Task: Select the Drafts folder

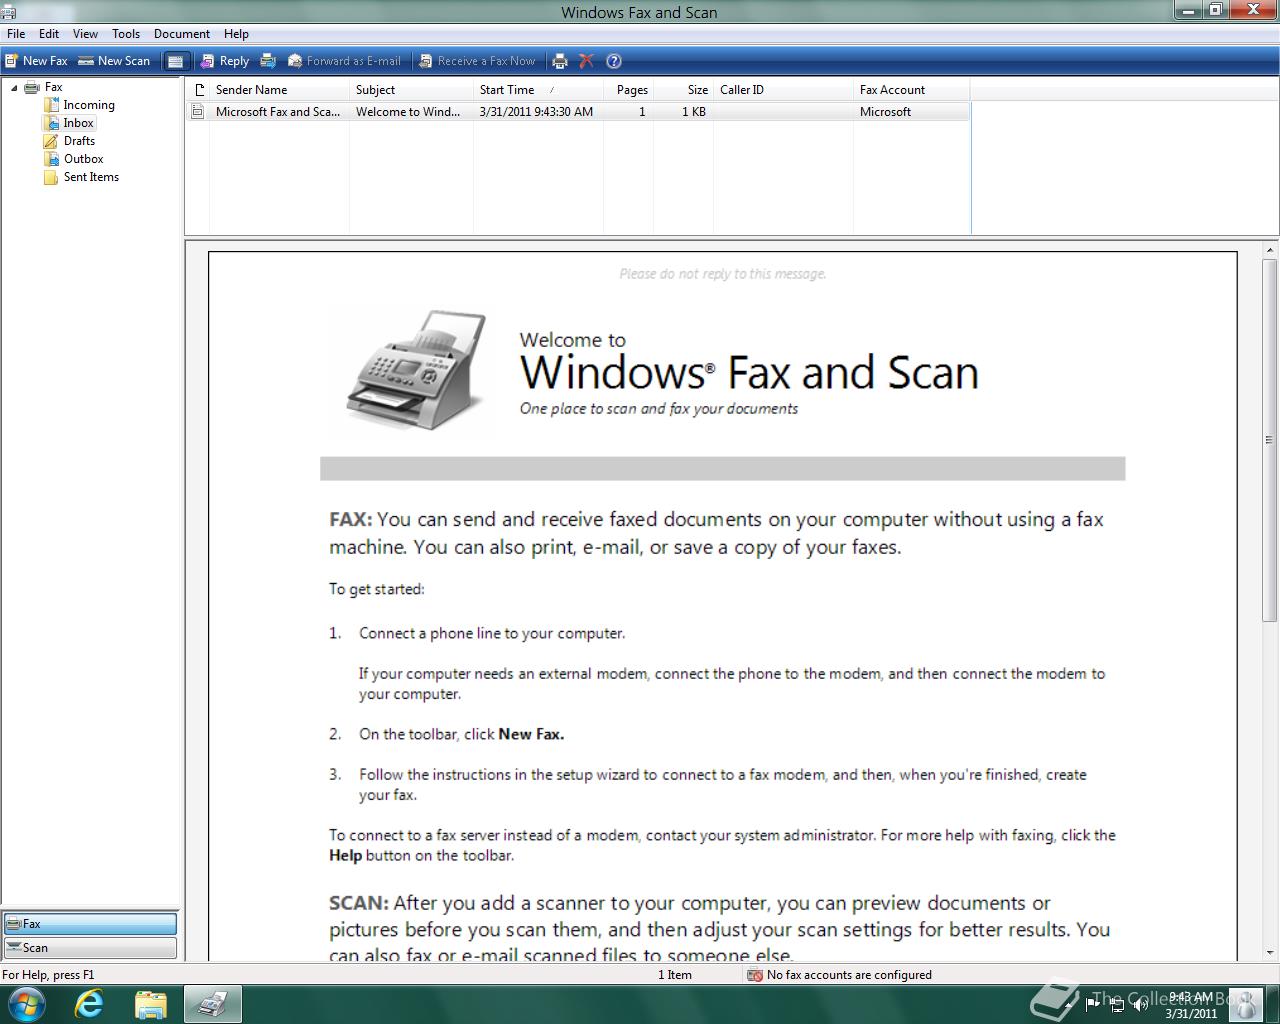Action: point(79,141)
